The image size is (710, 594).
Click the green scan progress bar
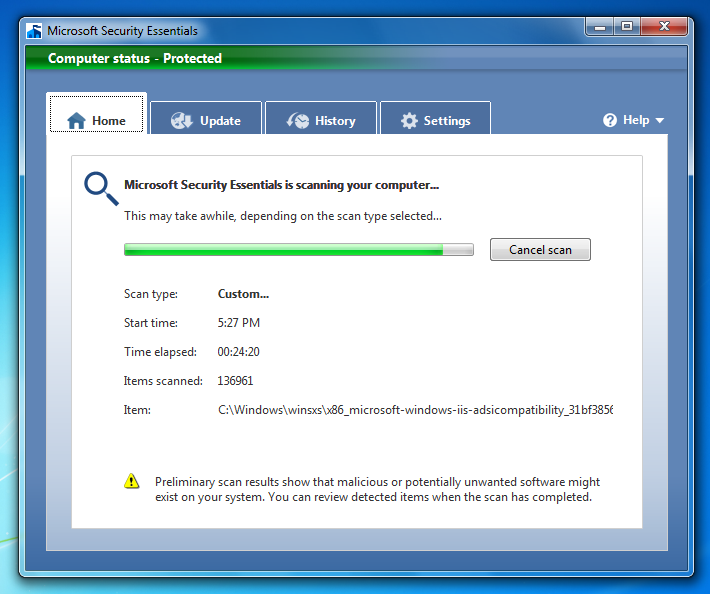[x=299, y=249]
